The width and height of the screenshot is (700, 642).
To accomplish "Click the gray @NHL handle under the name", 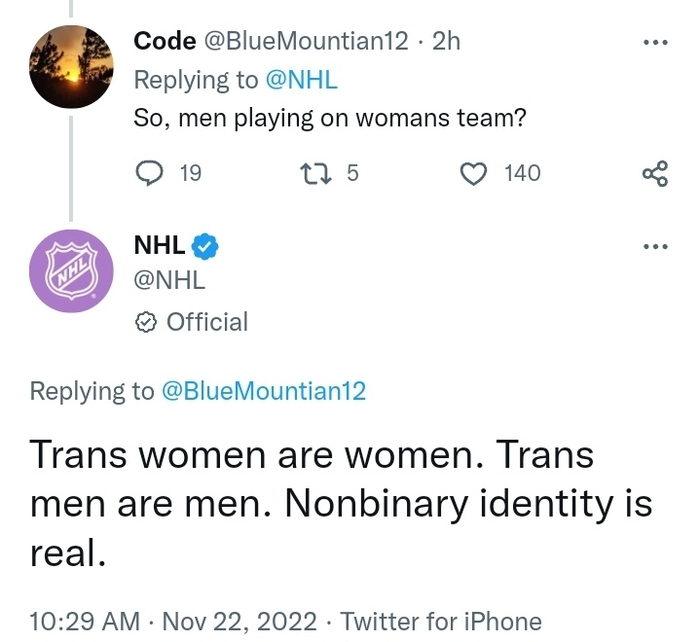I will 169,281.
